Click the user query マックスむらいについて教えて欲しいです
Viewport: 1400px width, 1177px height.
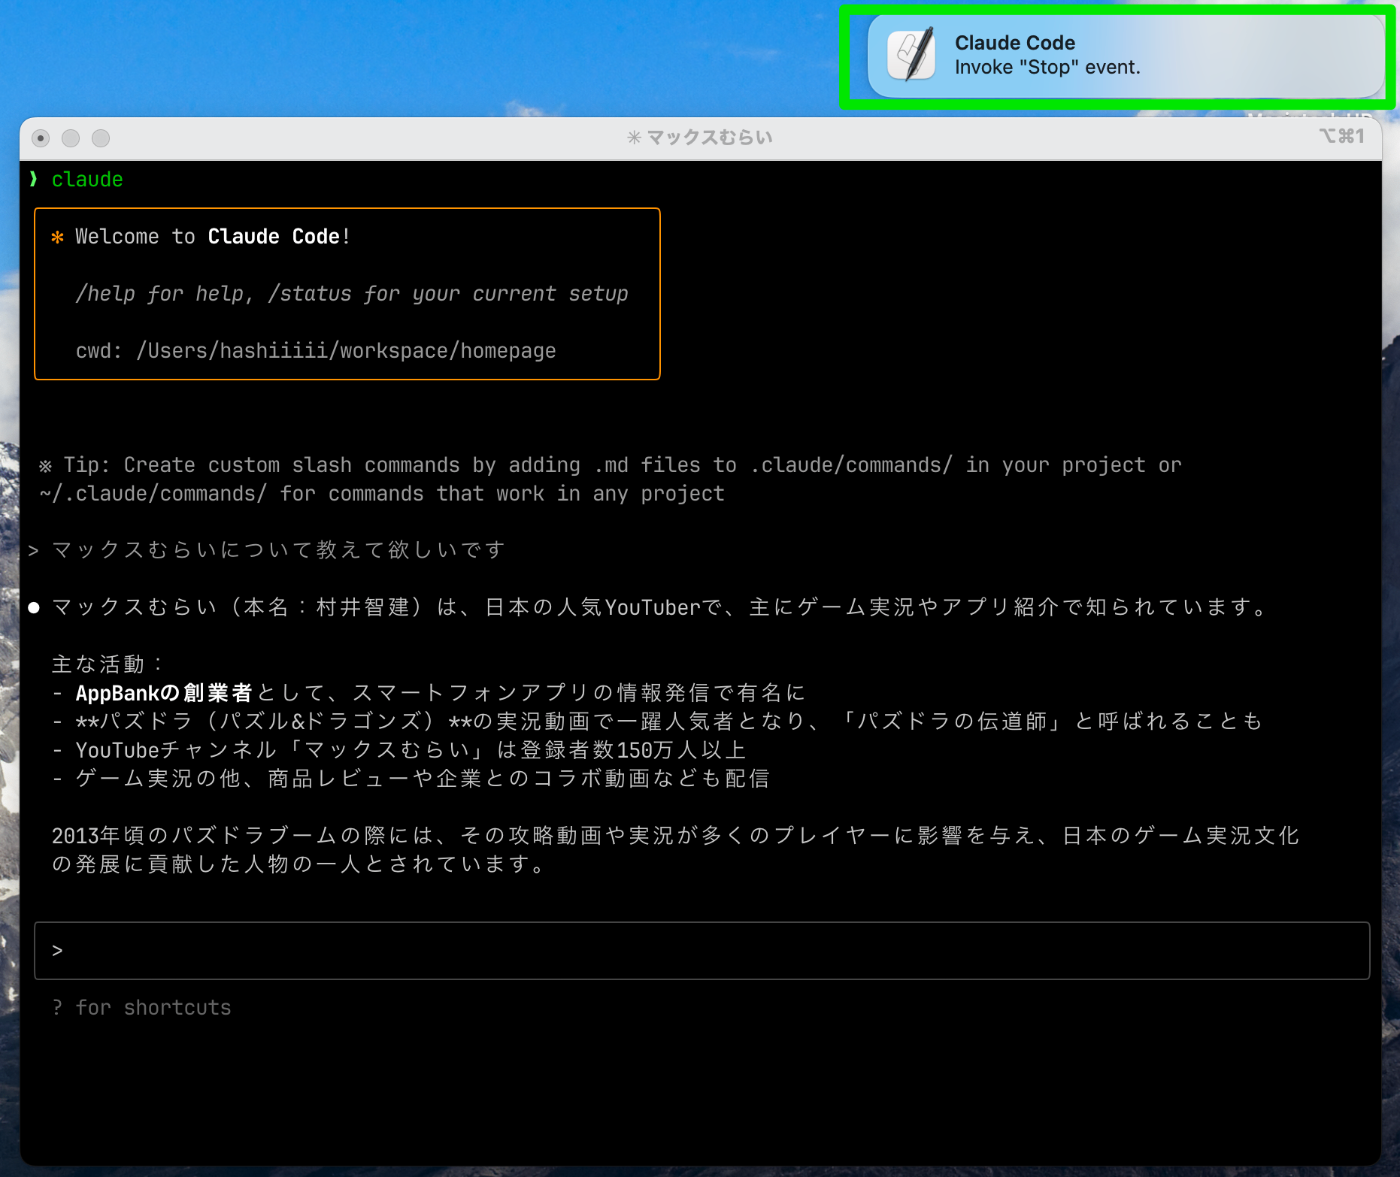click(279, 550)
